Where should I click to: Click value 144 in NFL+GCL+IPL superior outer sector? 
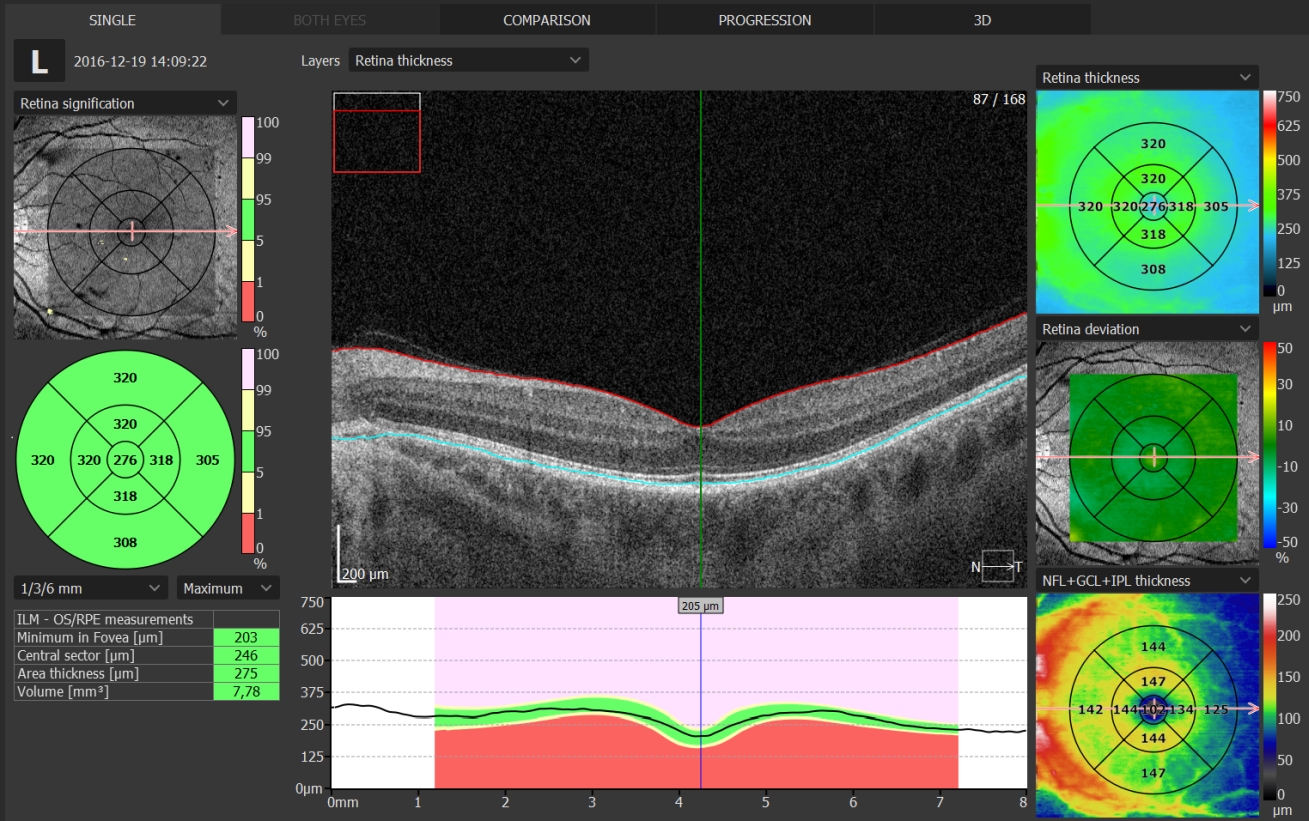click(x=1153, y=647)
